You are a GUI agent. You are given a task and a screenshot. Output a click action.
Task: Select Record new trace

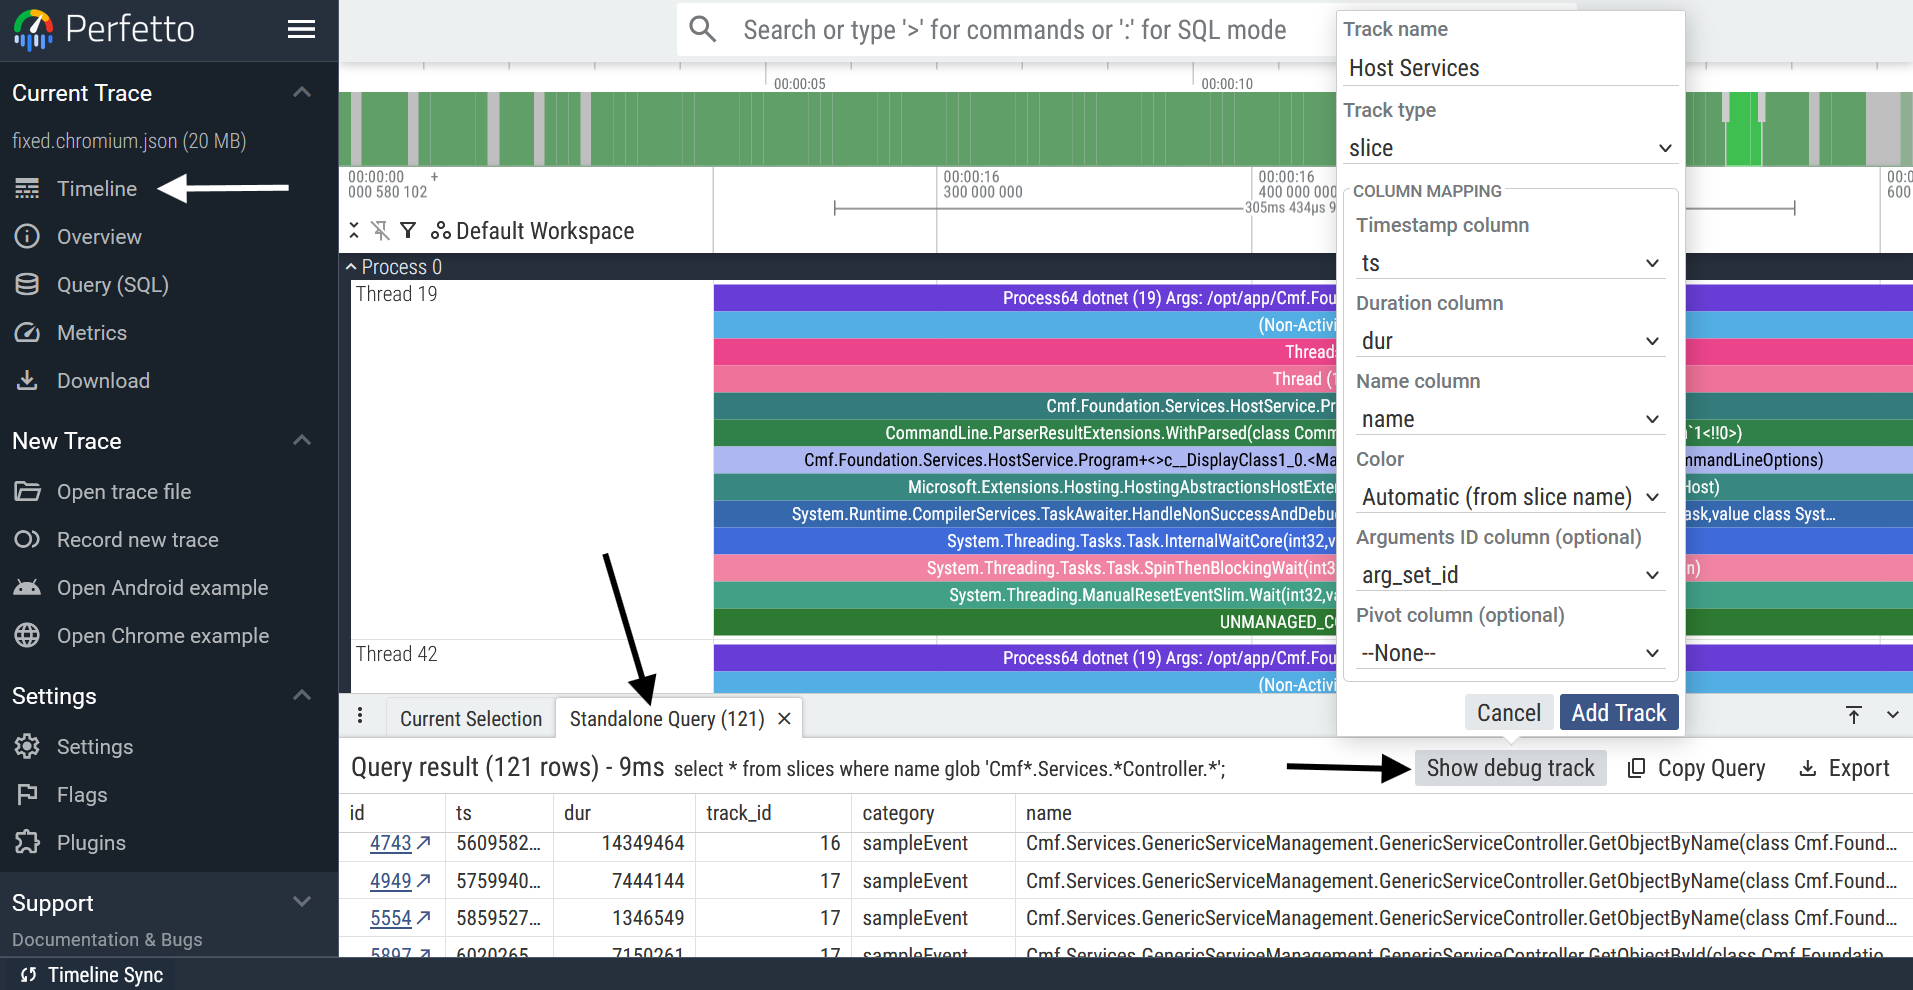136,539
